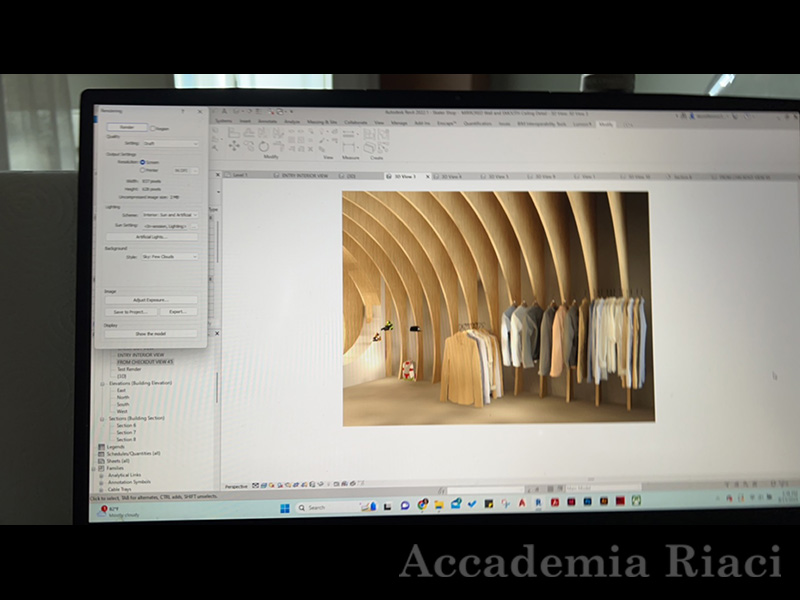
Task: Click Temporary Hide/Isolate glasses icon
Action: click(320, 484)
